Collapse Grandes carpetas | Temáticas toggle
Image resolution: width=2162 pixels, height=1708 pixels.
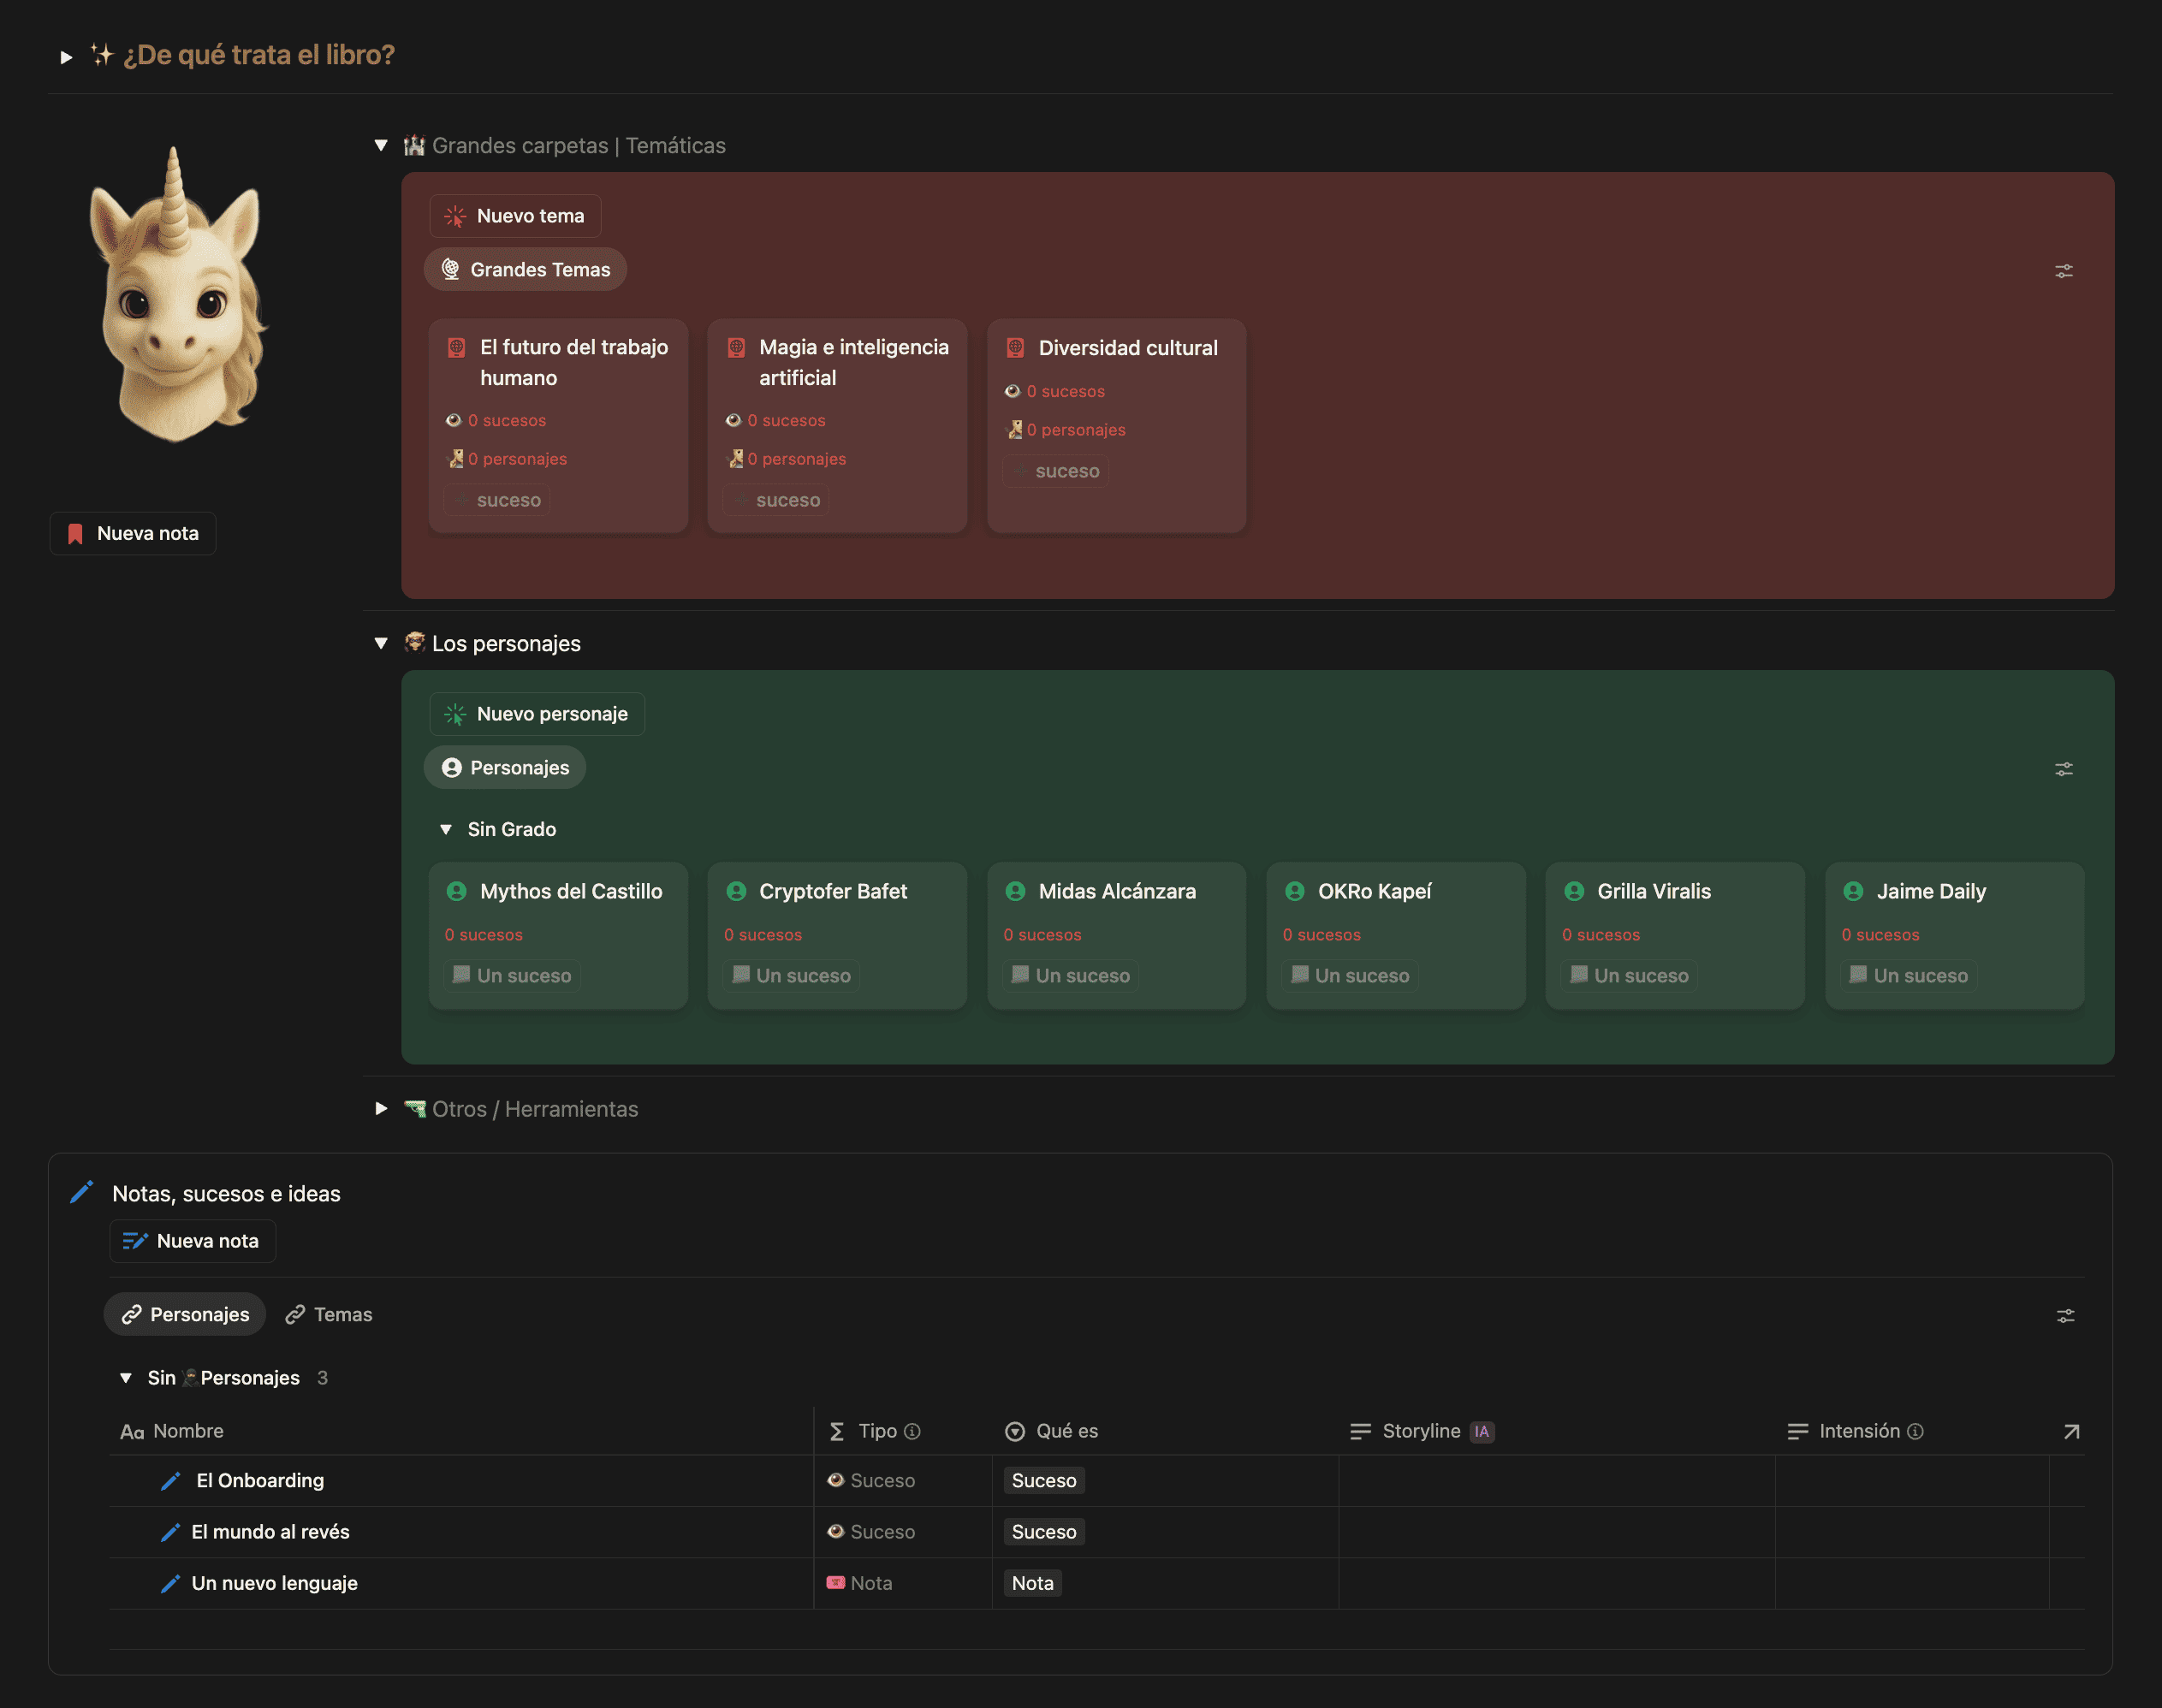pos(381,146)
